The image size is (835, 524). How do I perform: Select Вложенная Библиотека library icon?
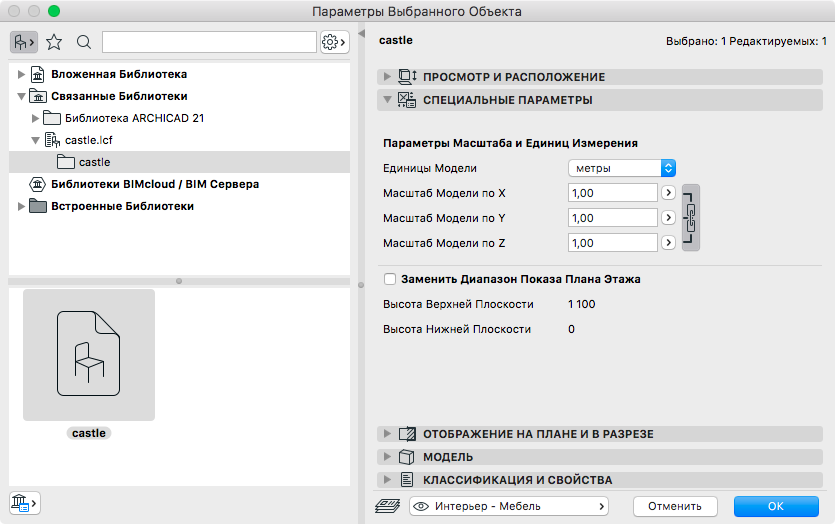[x=37, y=74]
